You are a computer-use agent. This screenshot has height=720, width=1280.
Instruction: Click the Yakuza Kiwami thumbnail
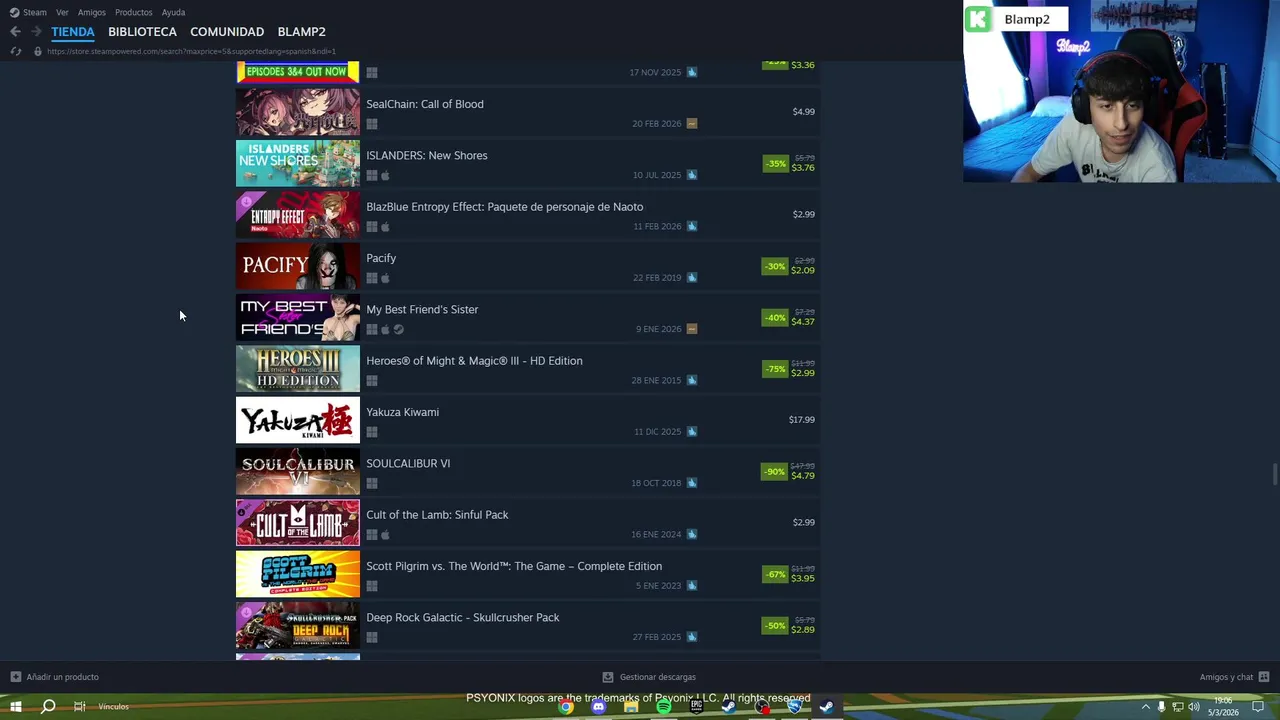[x=297, y=420]
